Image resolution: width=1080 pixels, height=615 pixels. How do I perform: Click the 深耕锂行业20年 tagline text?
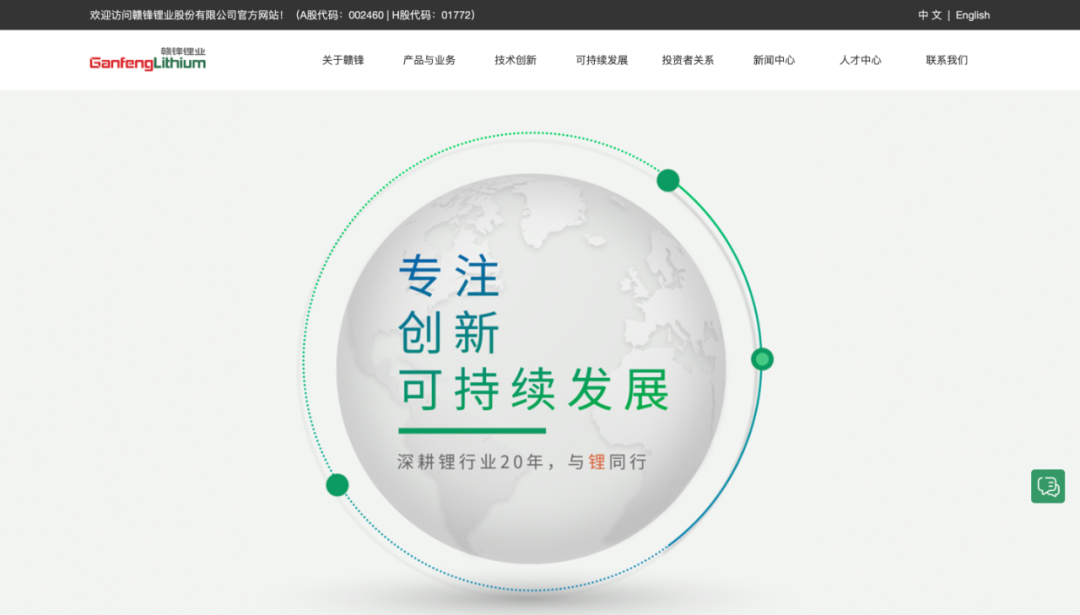522,463
